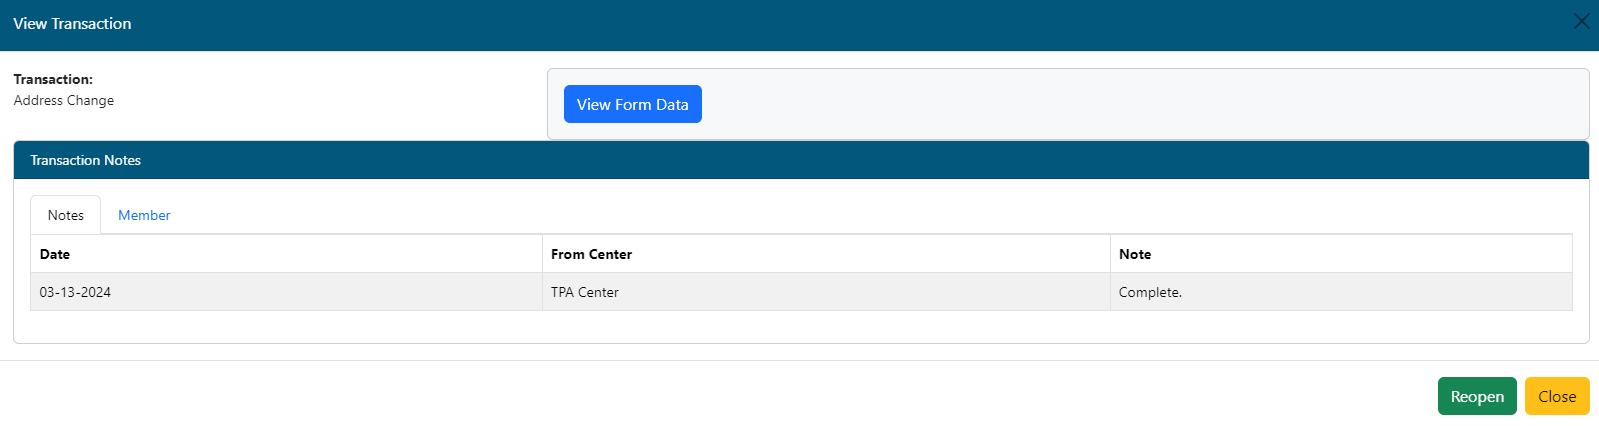The height and width of the screenshot is (426, 1599).
Task: Select the 03-13-2024 date cell
Action: 286,292
